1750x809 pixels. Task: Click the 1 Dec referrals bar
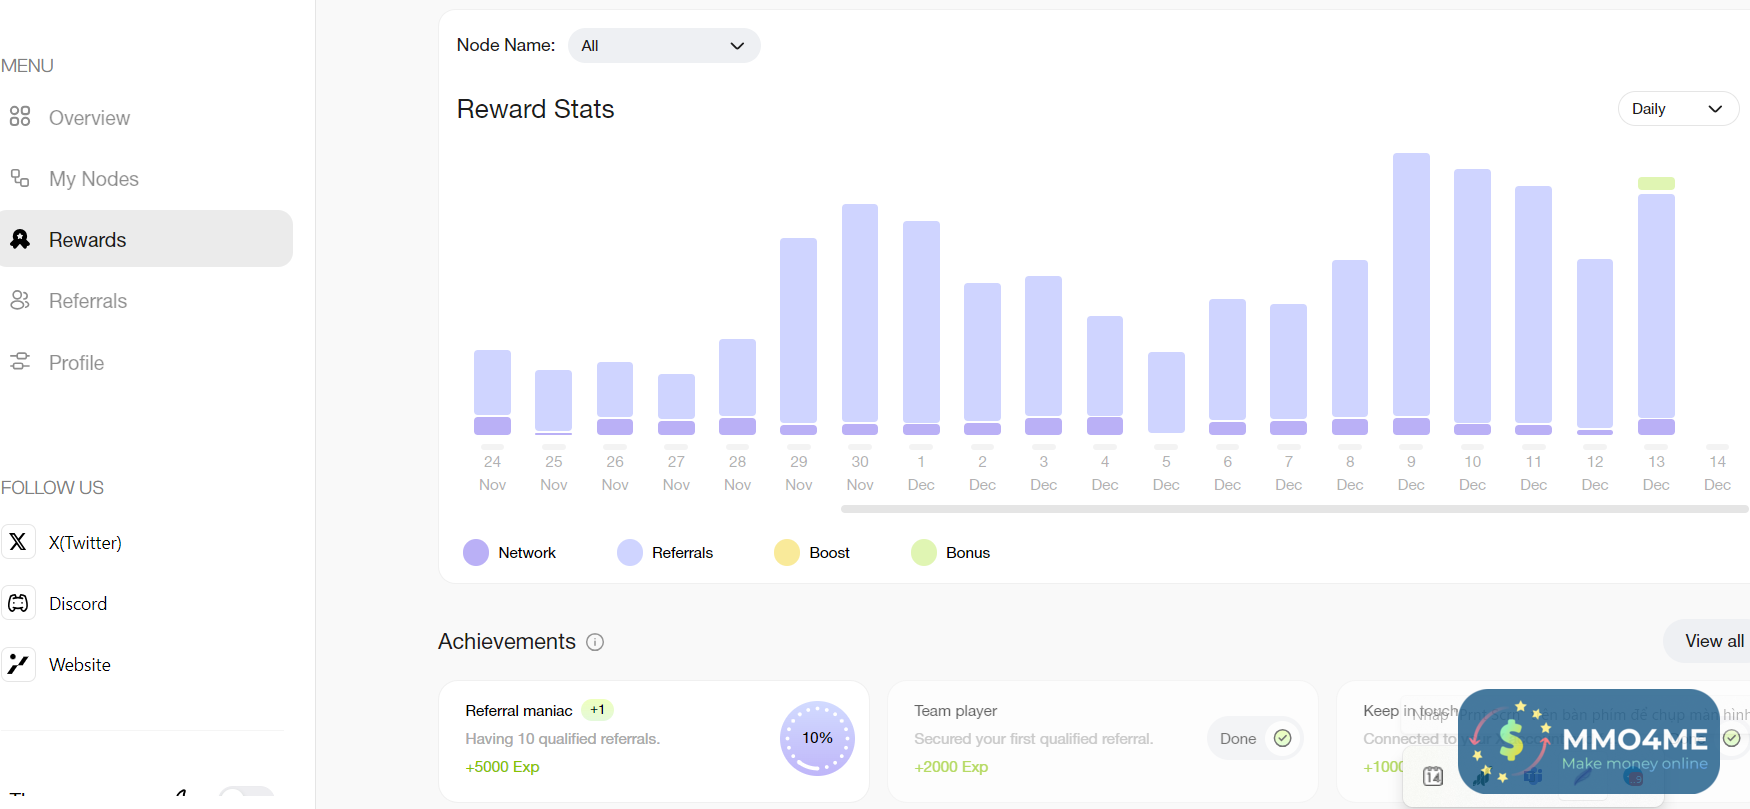pyautogui.click(x=921, y=321)
